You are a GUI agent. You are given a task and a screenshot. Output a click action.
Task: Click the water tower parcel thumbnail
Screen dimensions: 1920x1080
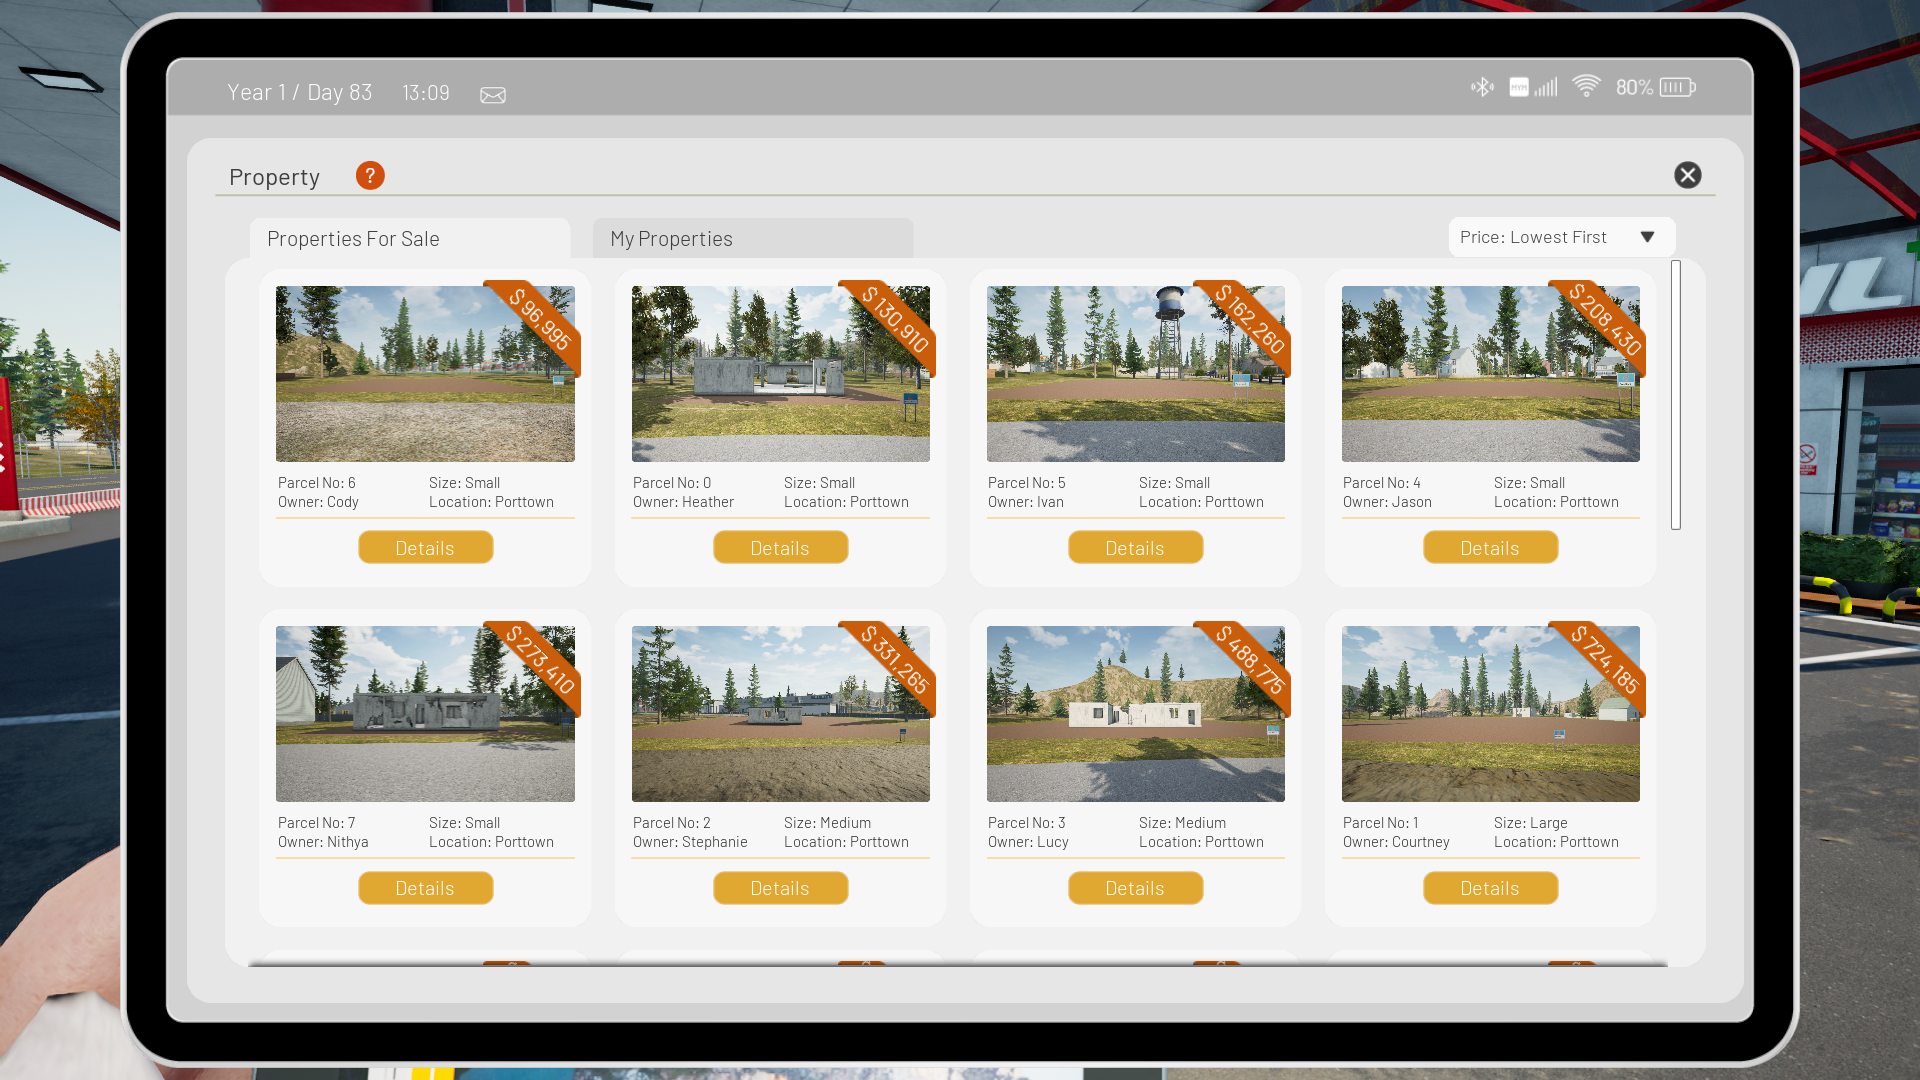(1135, 374)
